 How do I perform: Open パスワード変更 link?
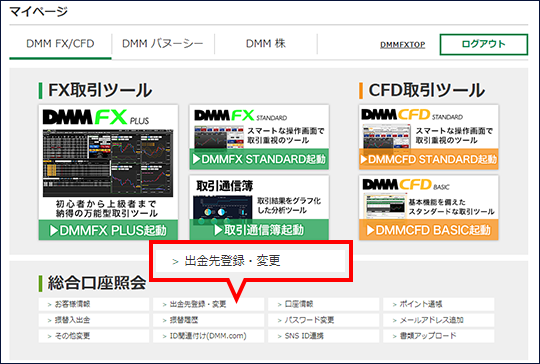pos(323,320)
